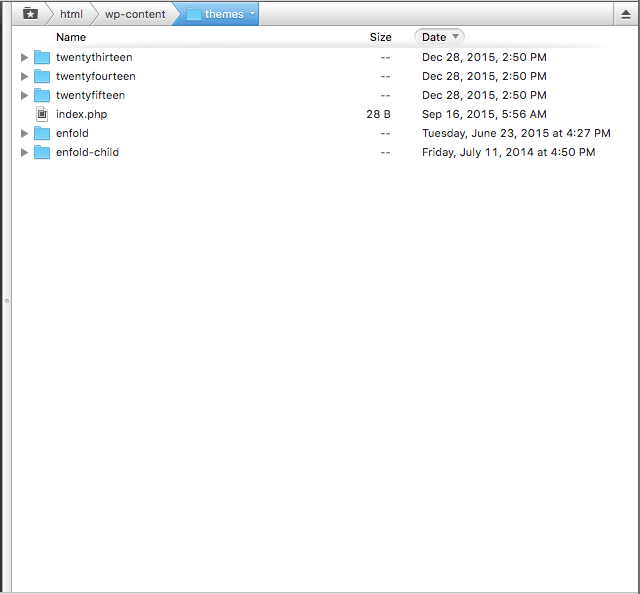Image resolution: width=640 pixels, height=594 pixels.
Task: Select the twentythirteen folder name
Action: 94,57
